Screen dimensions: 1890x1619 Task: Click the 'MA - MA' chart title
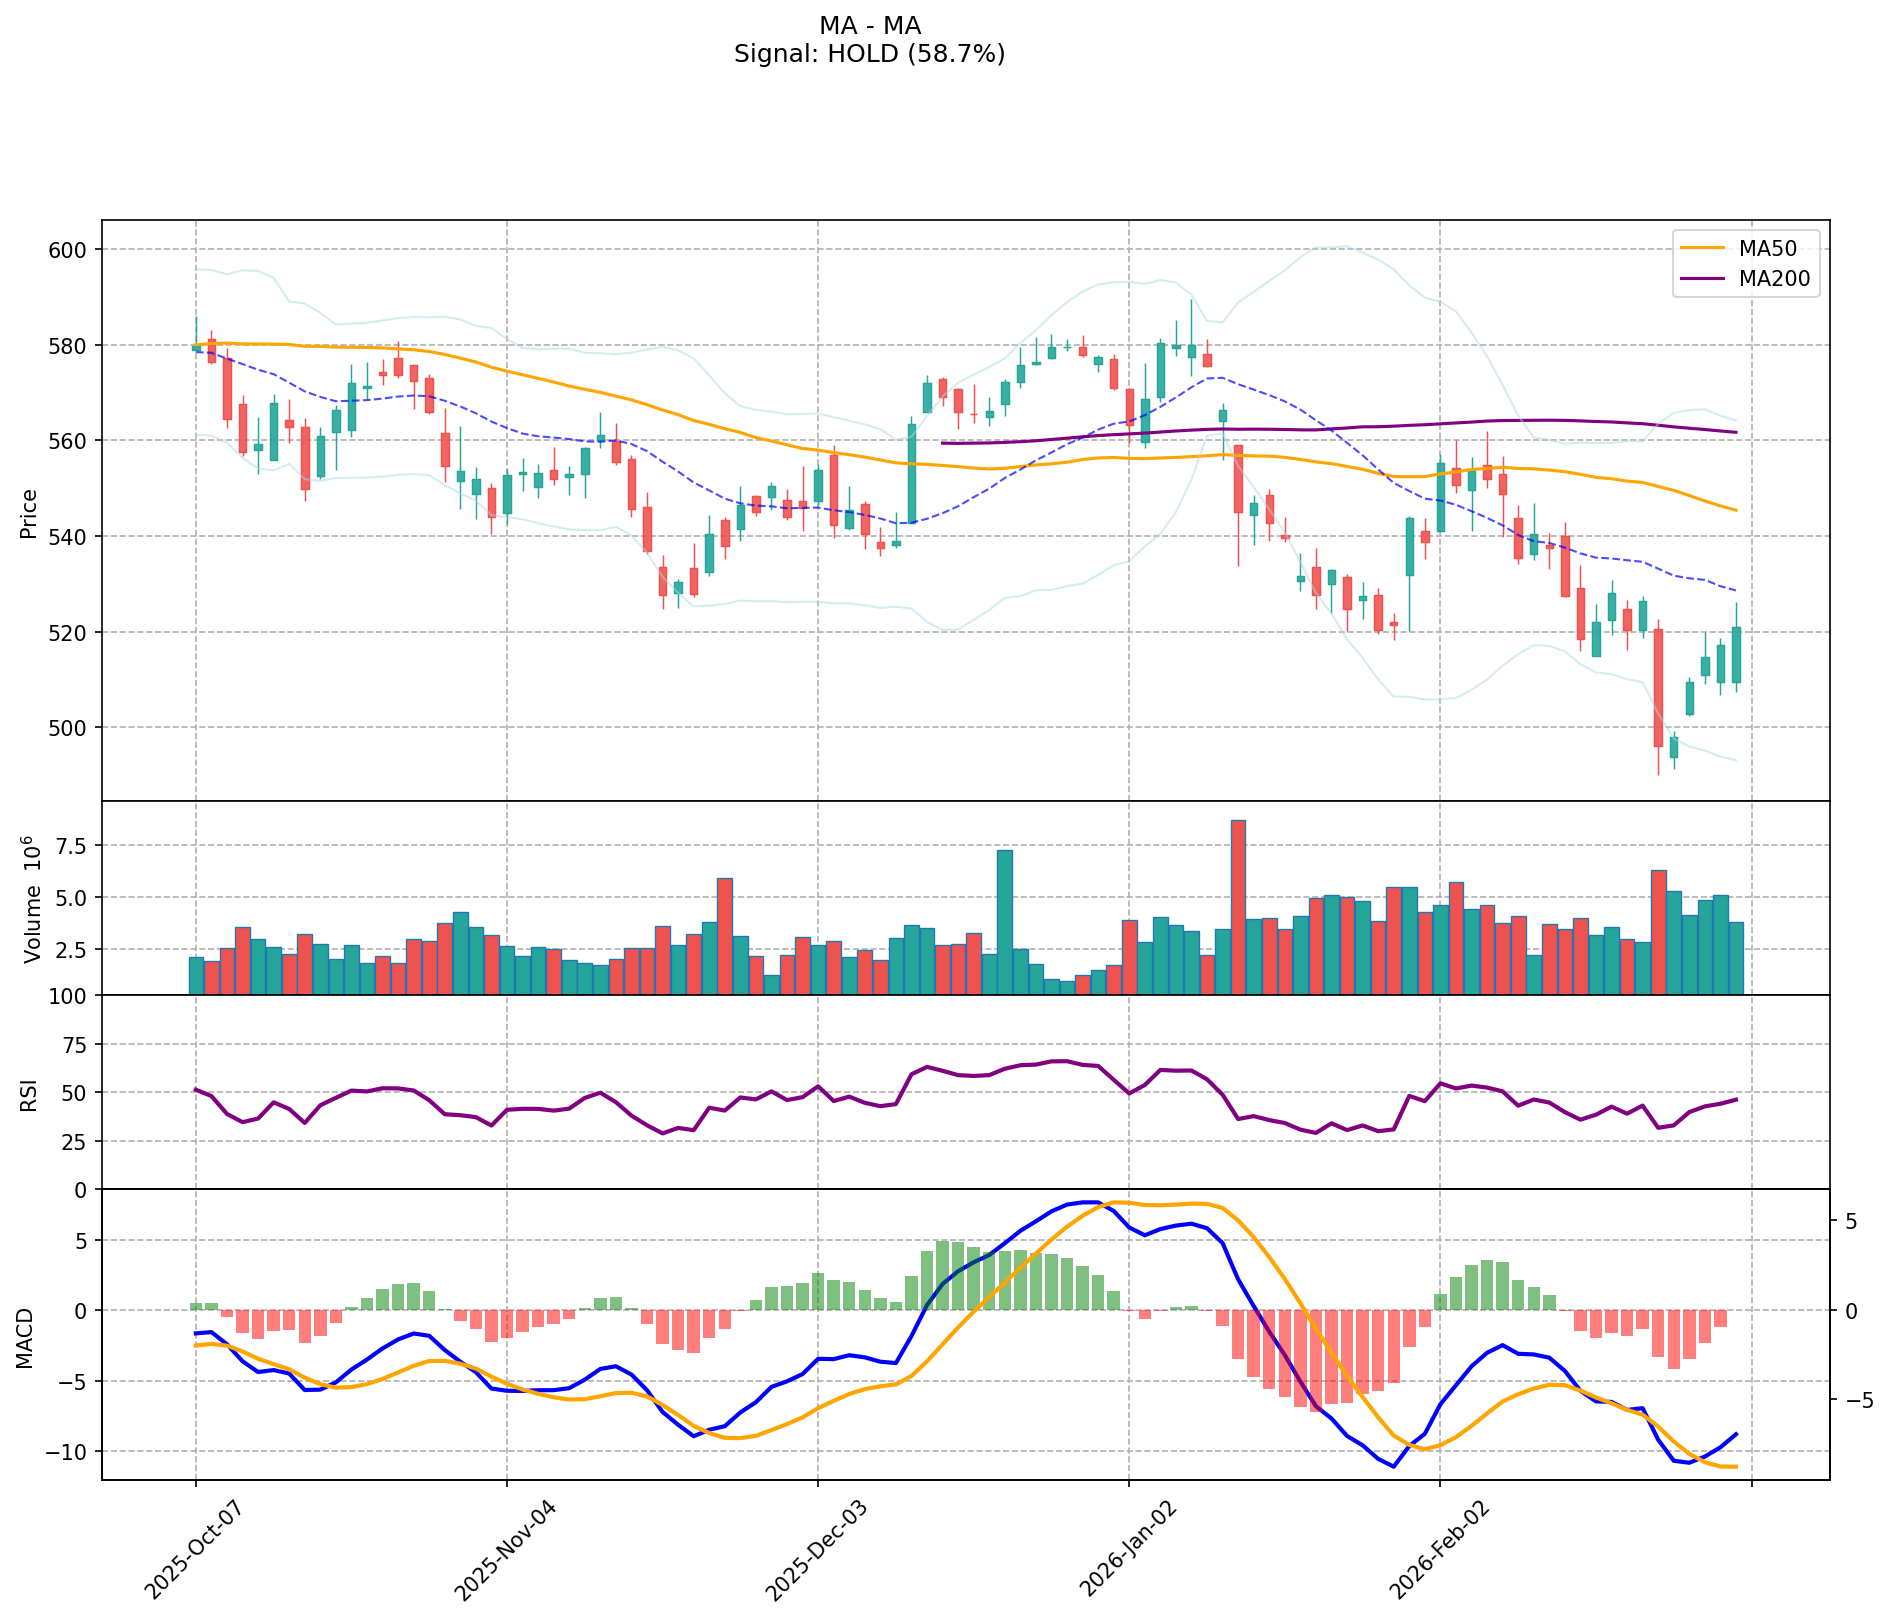tap(869, 26)
